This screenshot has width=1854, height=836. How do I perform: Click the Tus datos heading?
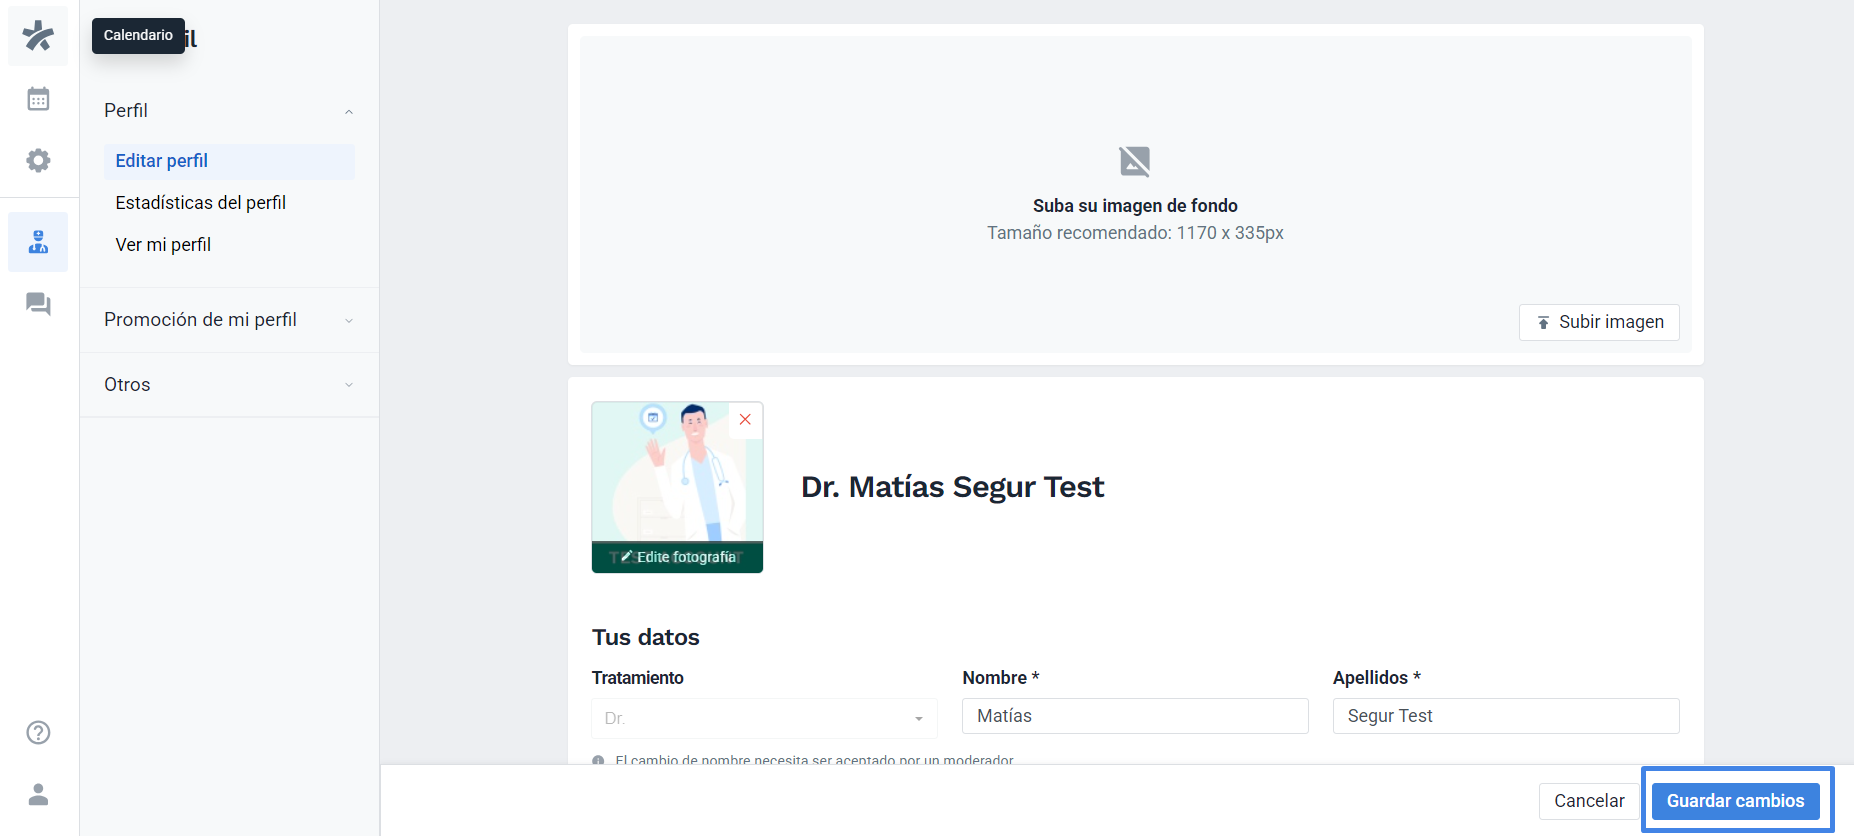(646, 637)
